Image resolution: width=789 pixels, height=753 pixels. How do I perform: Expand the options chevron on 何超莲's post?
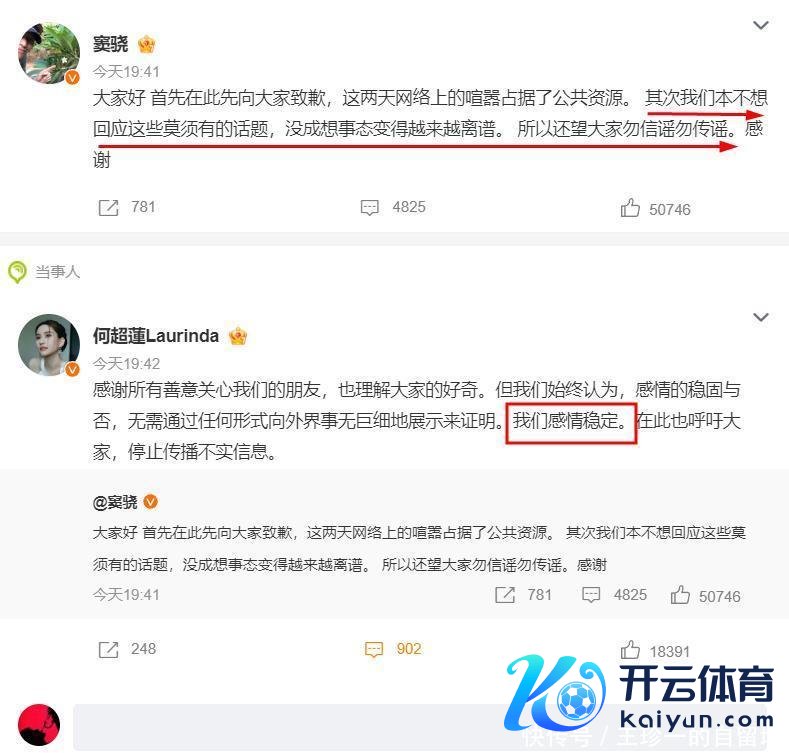pyautogui.click(x=760, y=317)
